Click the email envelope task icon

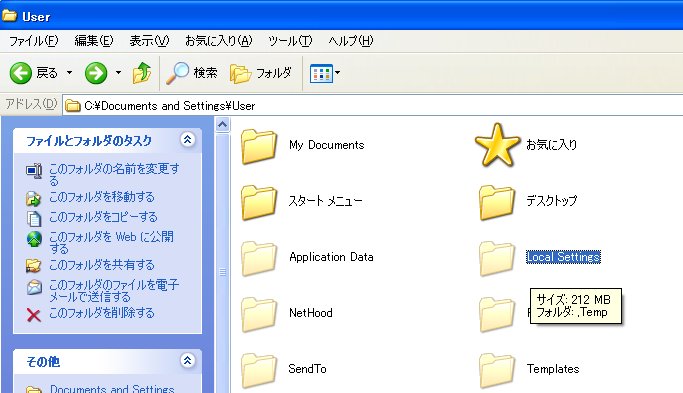(x=34, y=287)
